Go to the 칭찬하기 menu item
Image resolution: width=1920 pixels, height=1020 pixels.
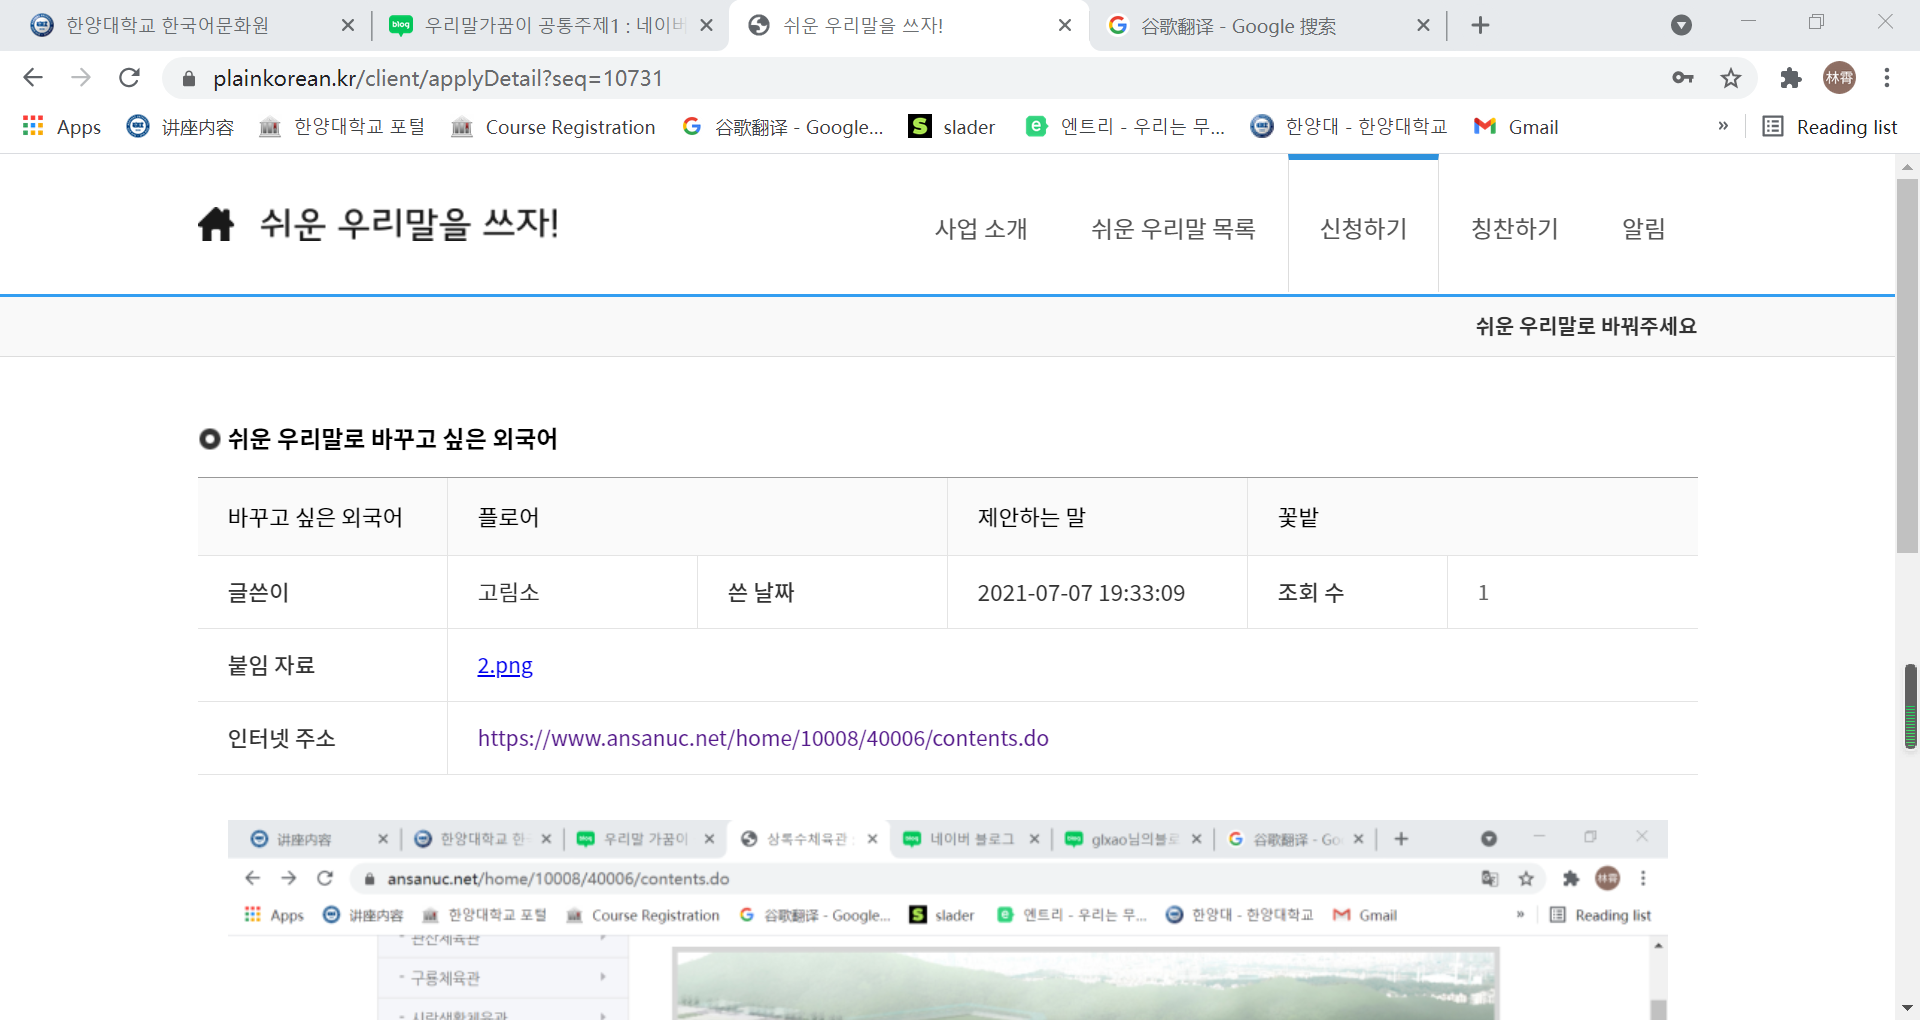pyautogui.click(x=1514, y=229)
